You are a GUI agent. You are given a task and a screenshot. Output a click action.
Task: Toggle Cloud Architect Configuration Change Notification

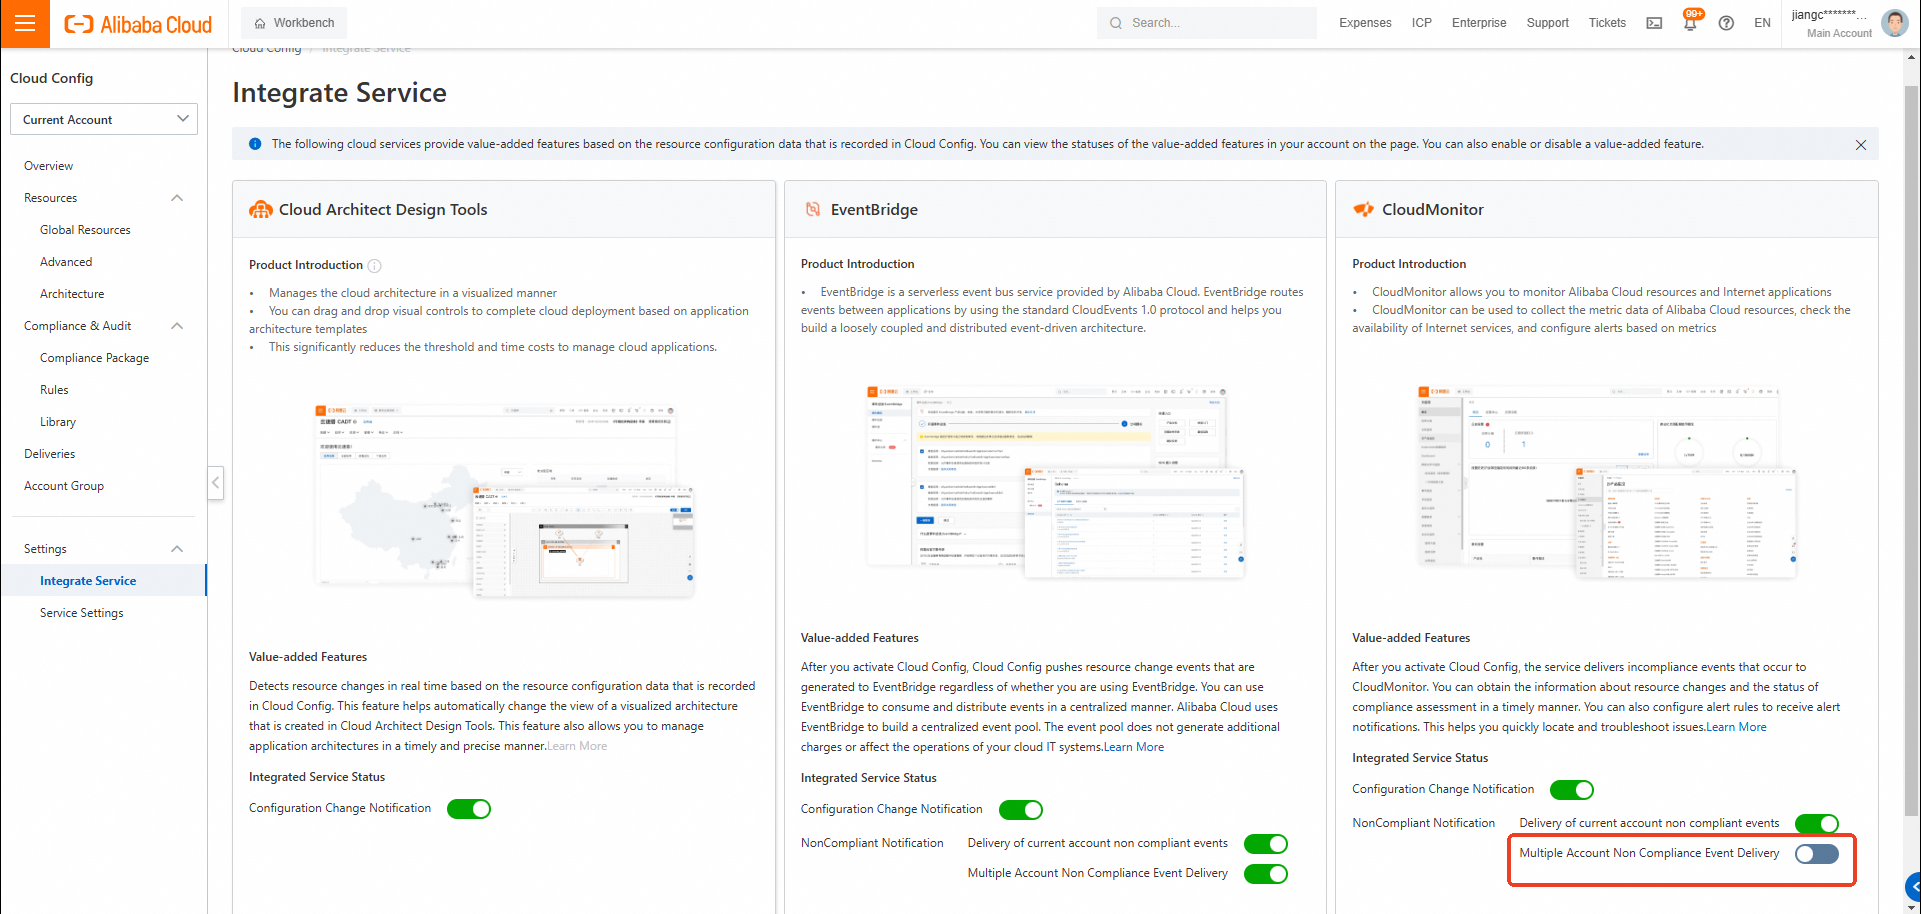tap(469, 809)
